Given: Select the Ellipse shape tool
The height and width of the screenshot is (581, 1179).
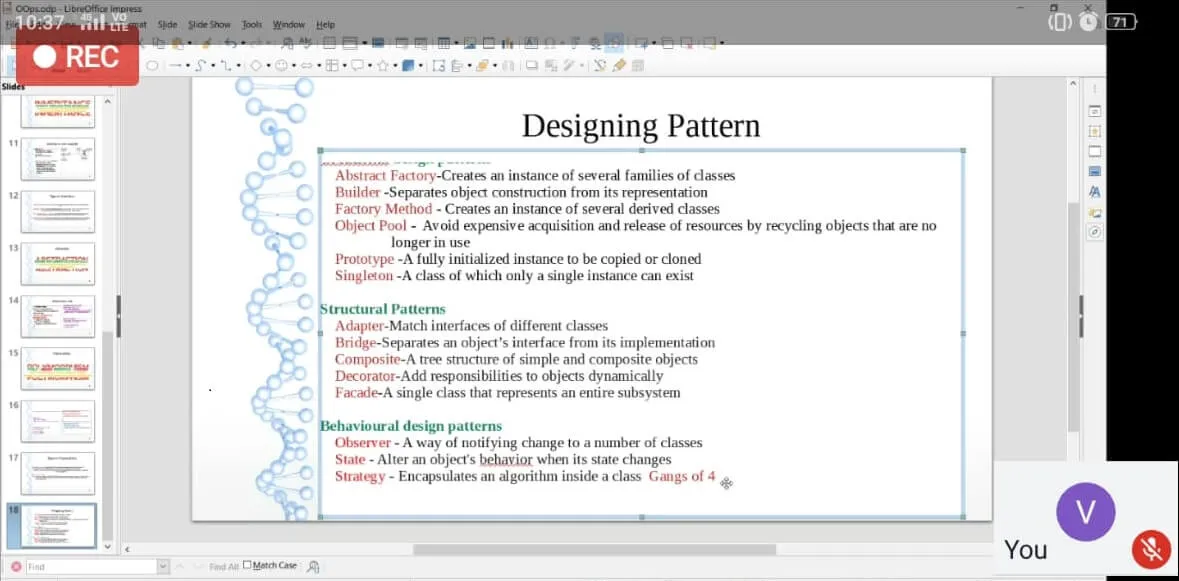Looking at the screenshot, I should coord(152,66).
